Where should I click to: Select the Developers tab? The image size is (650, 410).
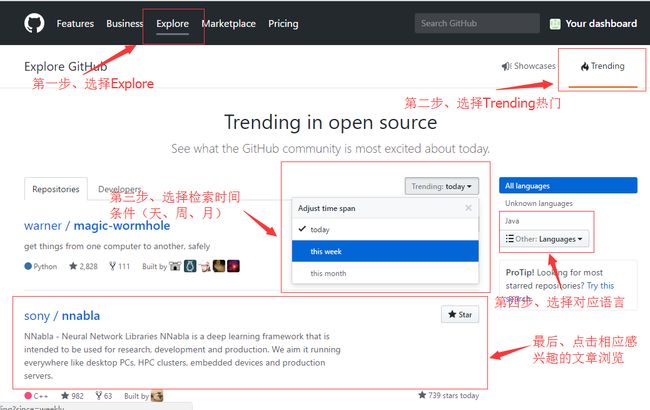(120, 189)
